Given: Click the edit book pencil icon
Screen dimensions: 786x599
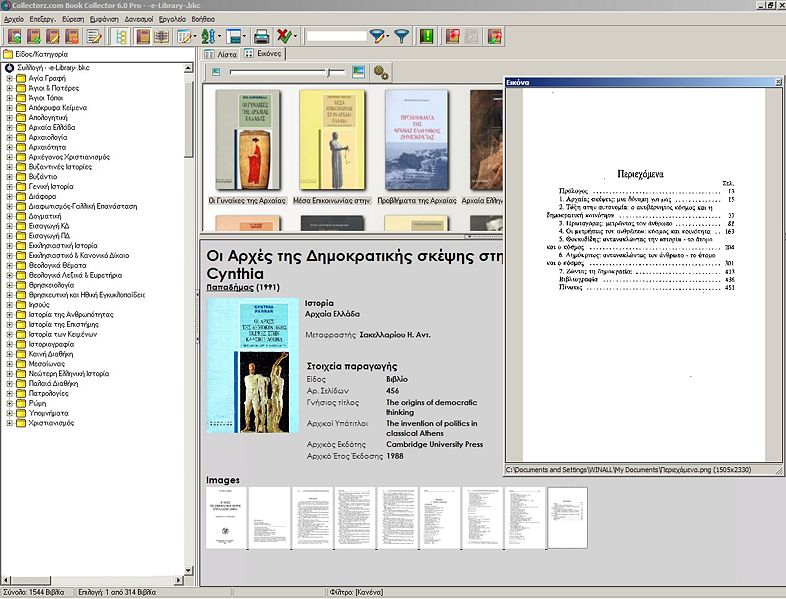Looking at the screenshot, I should click(53, 37).
